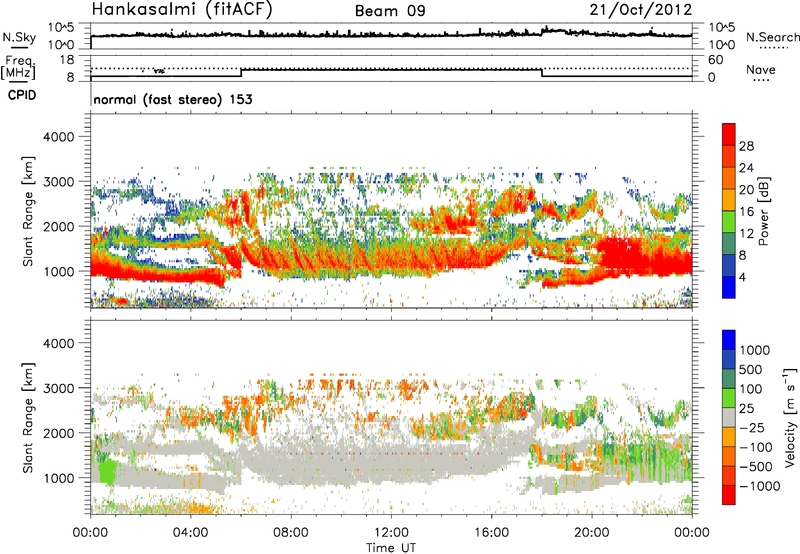Click the '3000' tick on the velocity panel
Viewport: 800px width, 554px height.
tap(58, 388)
